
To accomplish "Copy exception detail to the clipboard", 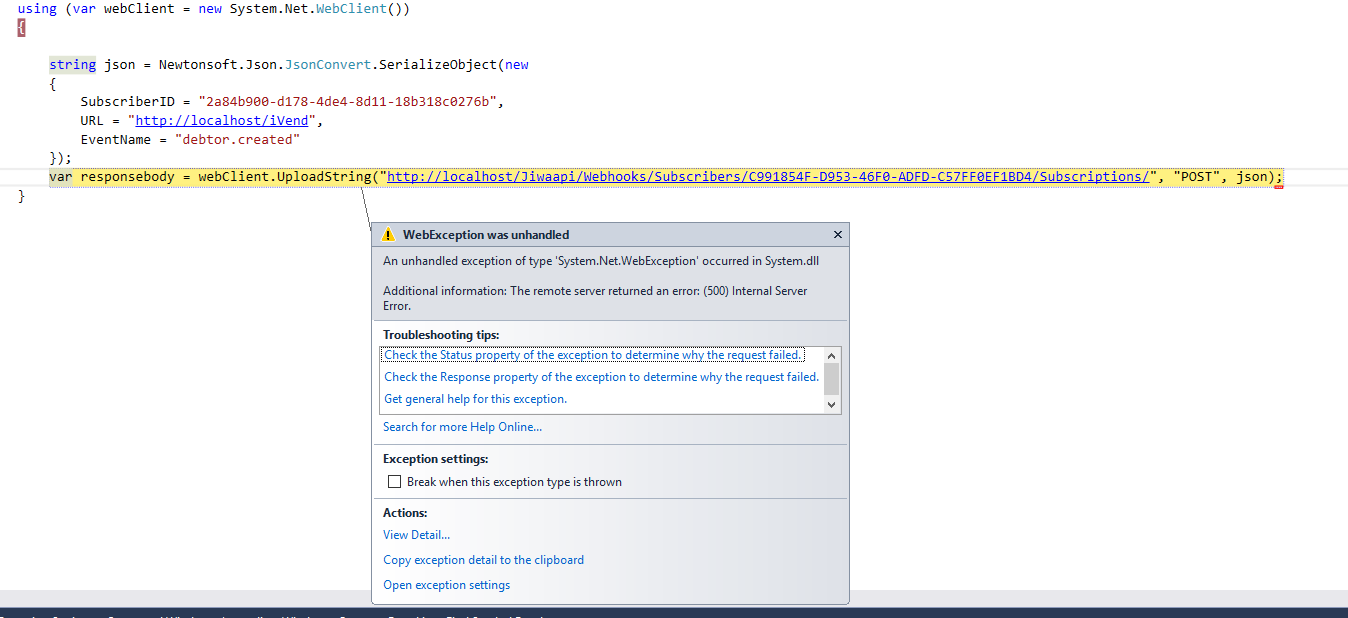I will (x=483, y=560).
